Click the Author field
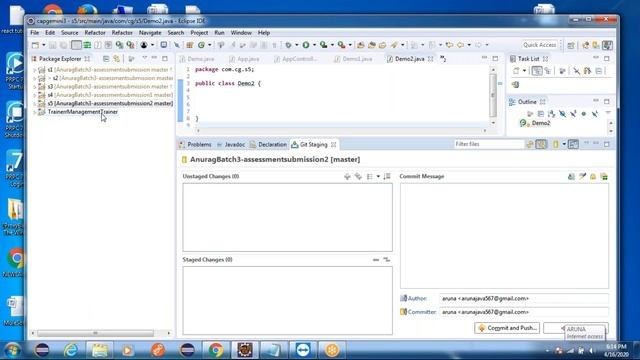The image size is (640, 360). [x=524, y=298]
